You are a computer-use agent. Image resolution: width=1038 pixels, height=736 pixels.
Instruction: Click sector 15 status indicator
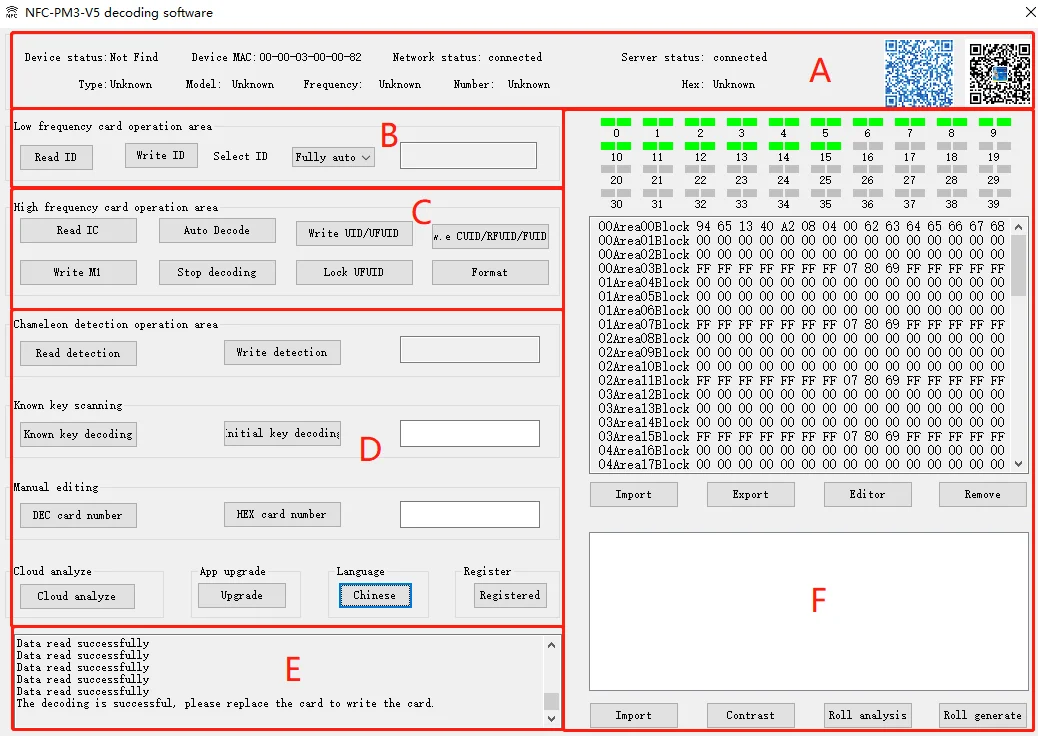pos(826,146)
